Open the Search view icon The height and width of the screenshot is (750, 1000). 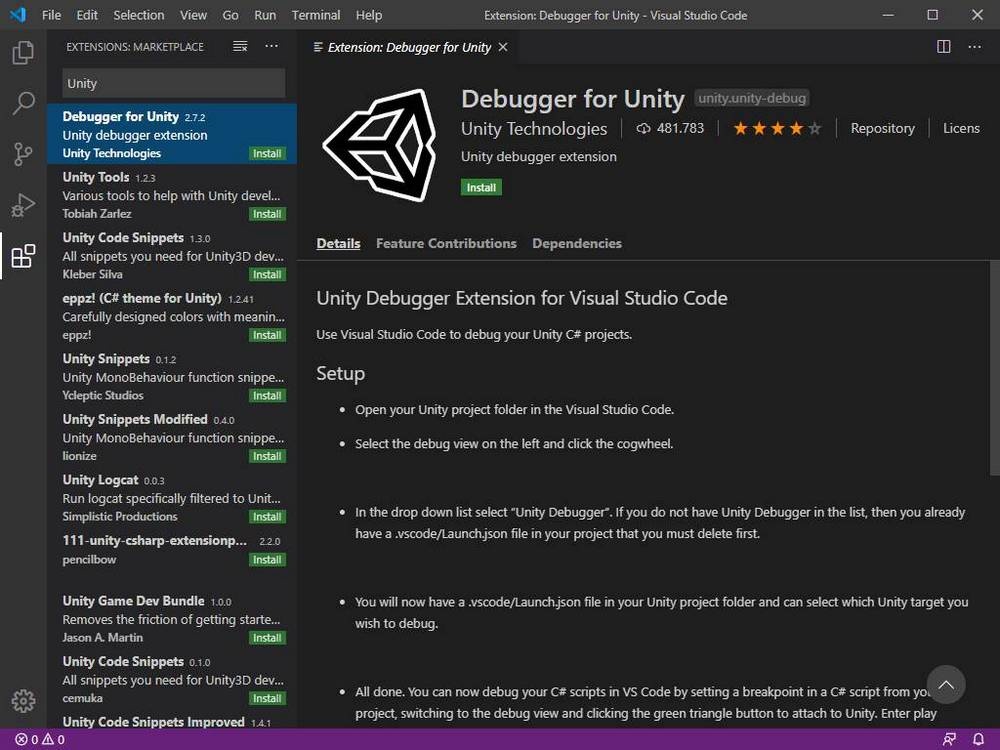click(x=23, y=103)
